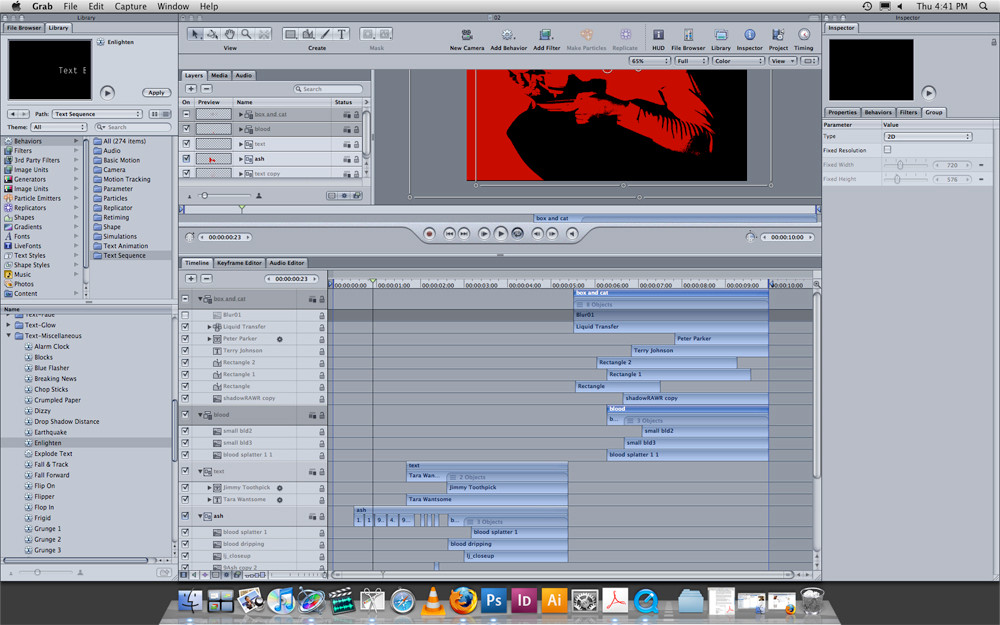Open the Window menu in menu bar
1000x625 pixels.
point(173,6)
